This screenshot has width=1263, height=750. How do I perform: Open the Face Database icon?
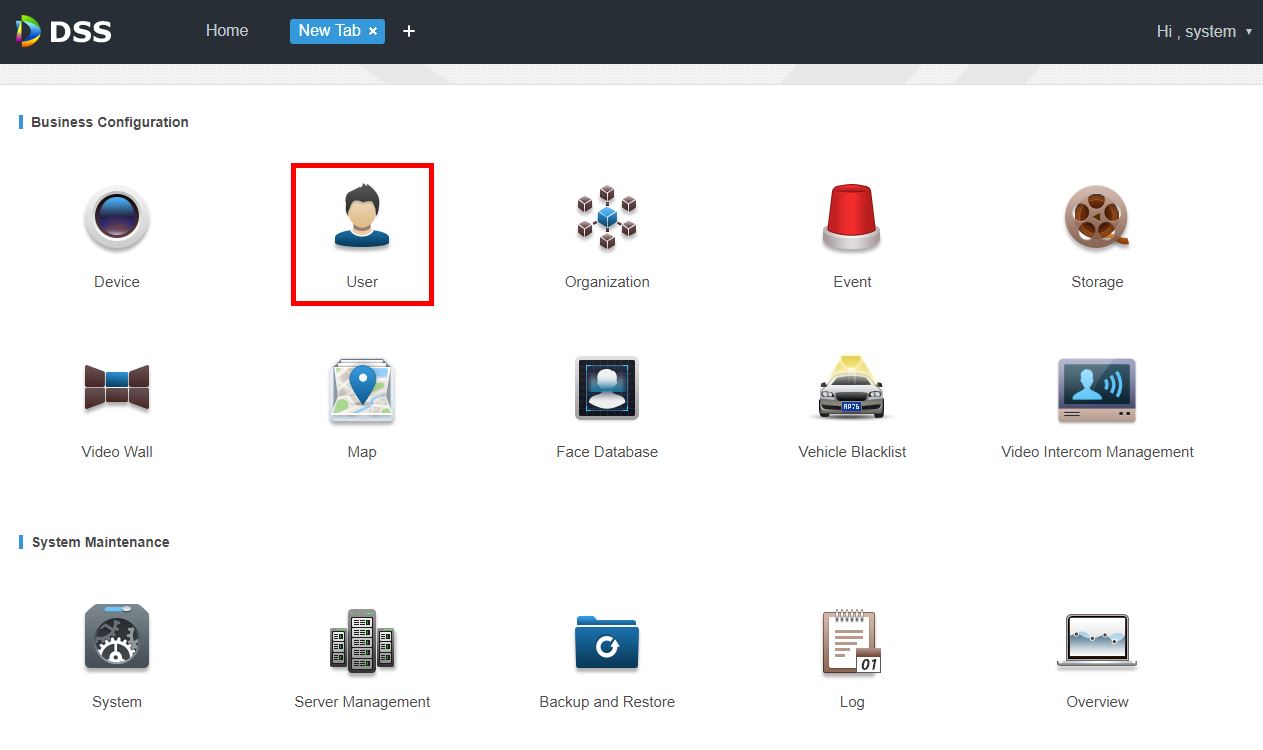pos(607,388)
